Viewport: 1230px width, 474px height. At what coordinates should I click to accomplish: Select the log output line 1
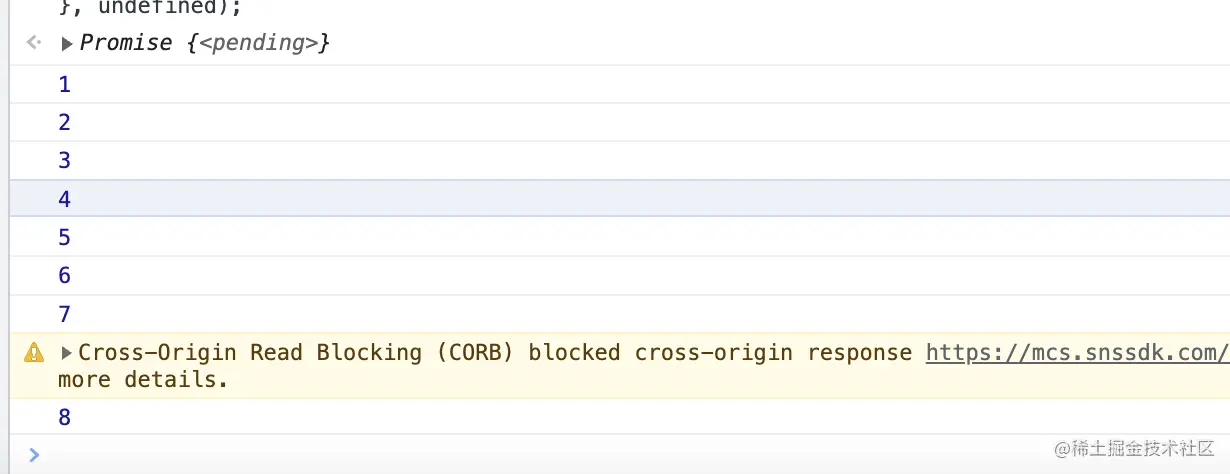[619, 84]
